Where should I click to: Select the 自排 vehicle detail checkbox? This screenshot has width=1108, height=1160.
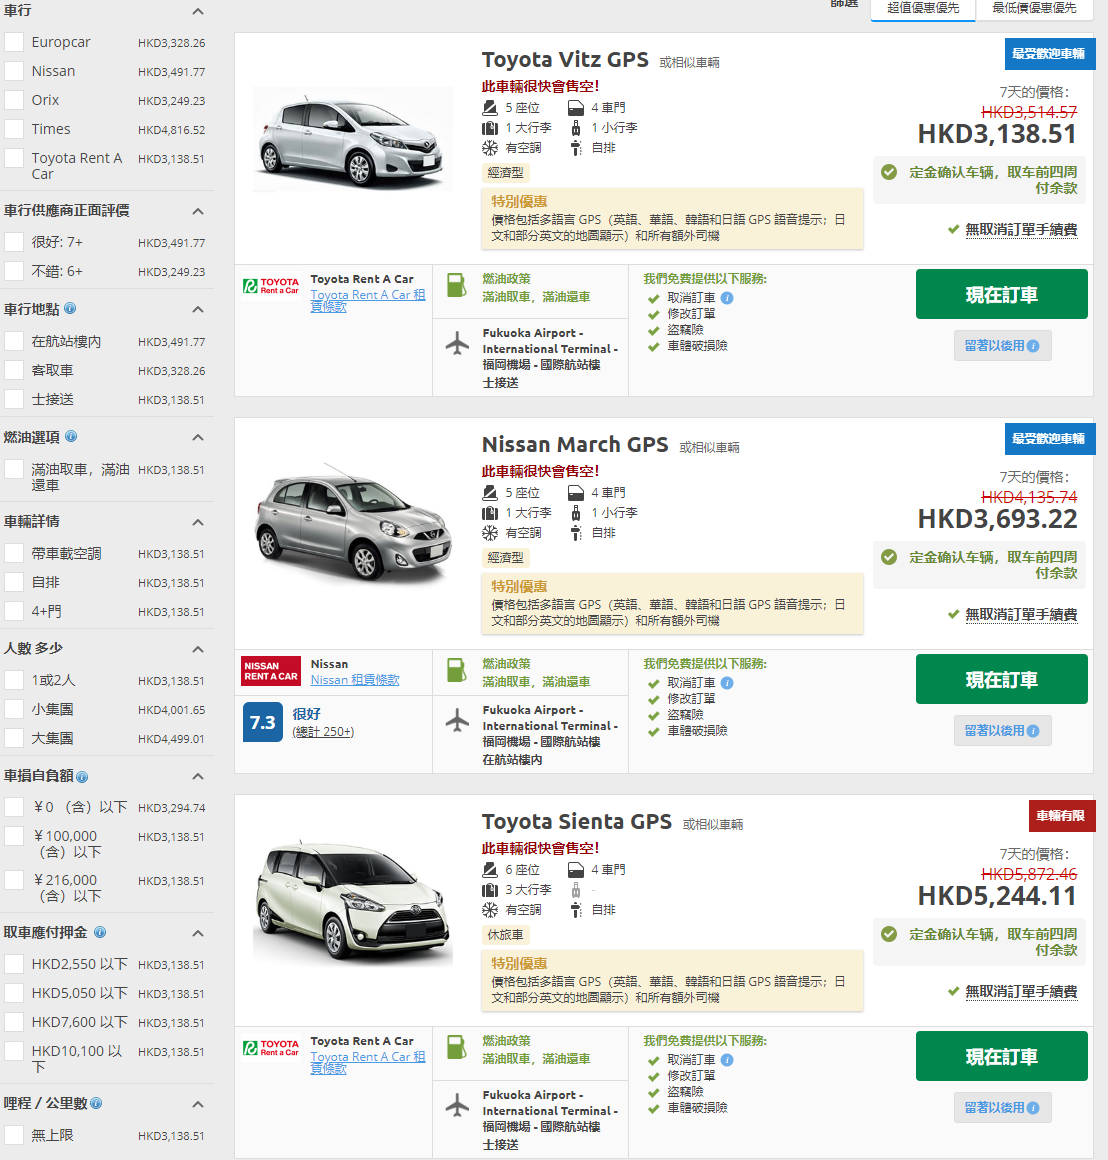(14, 582)
